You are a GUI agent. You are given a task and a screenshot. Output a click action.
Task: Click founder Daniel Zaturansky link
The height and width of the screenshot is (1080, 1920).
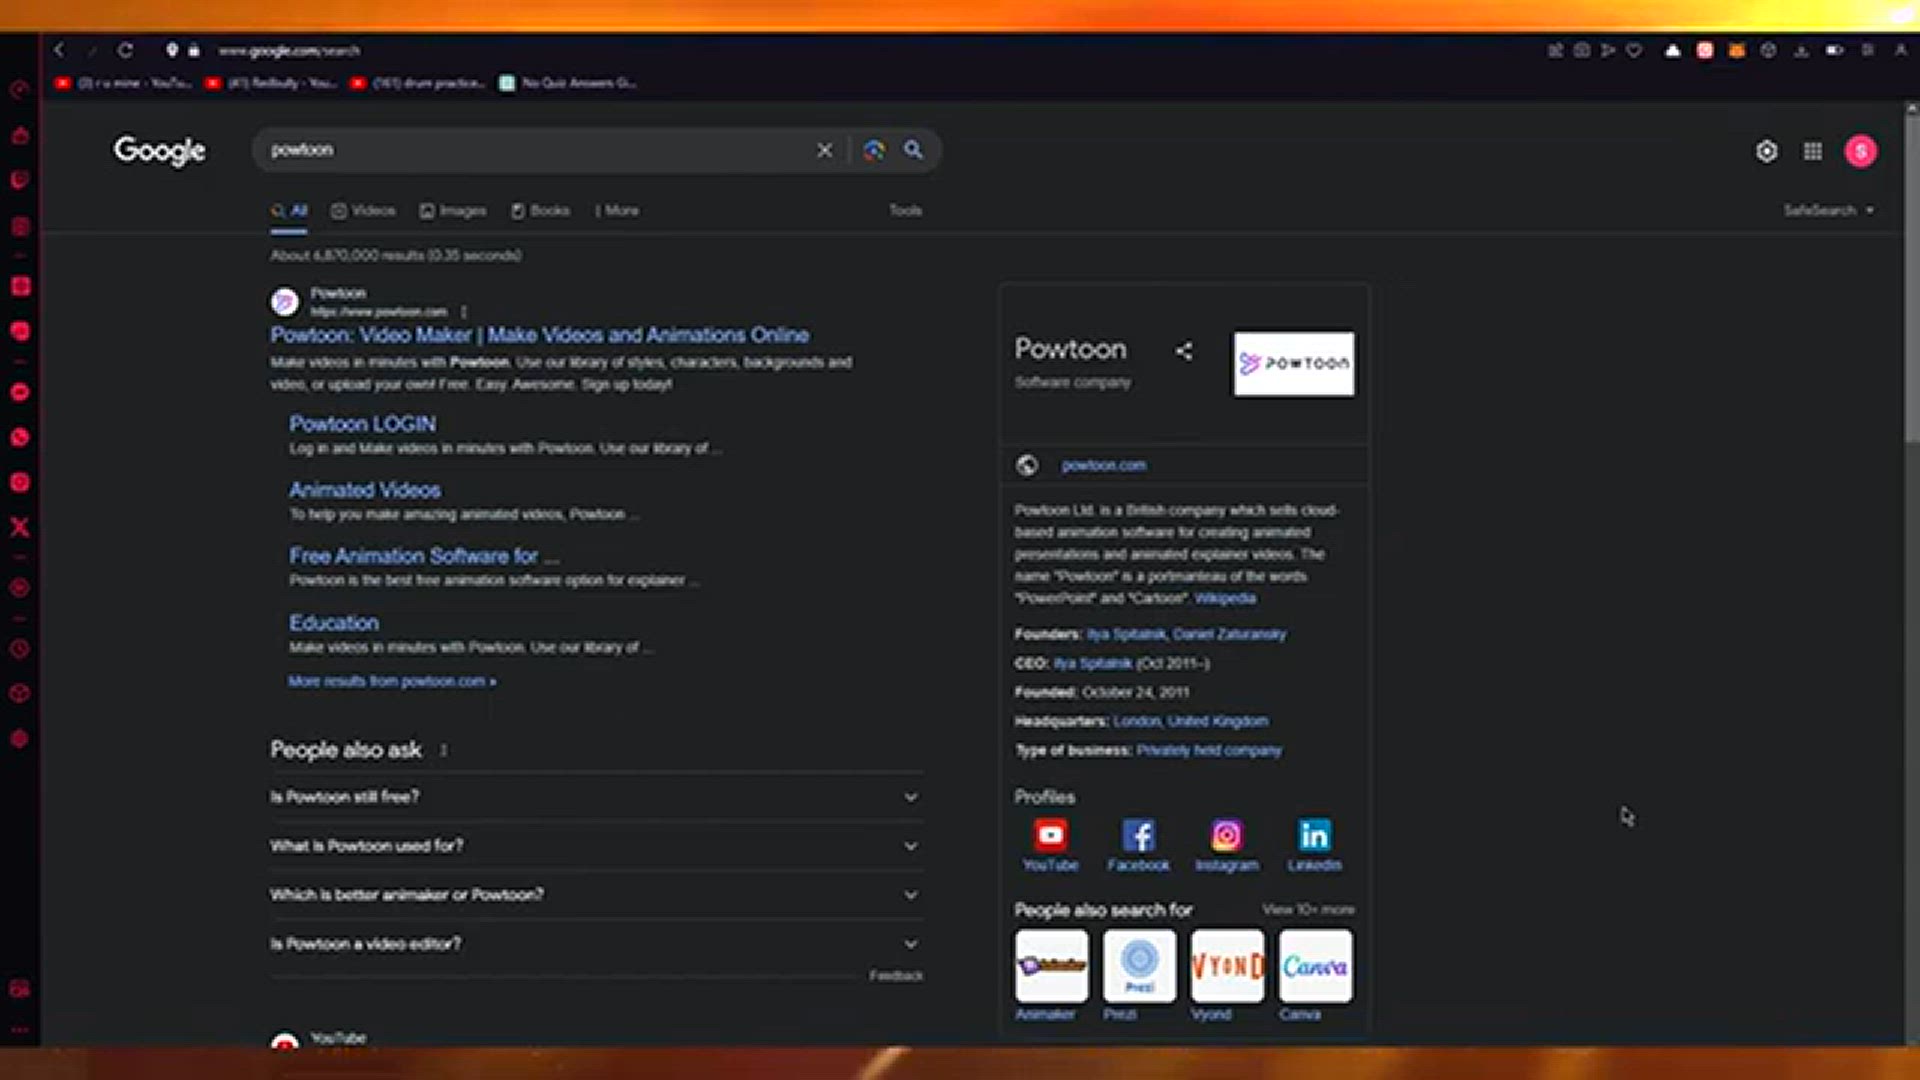pos(1229,634)
